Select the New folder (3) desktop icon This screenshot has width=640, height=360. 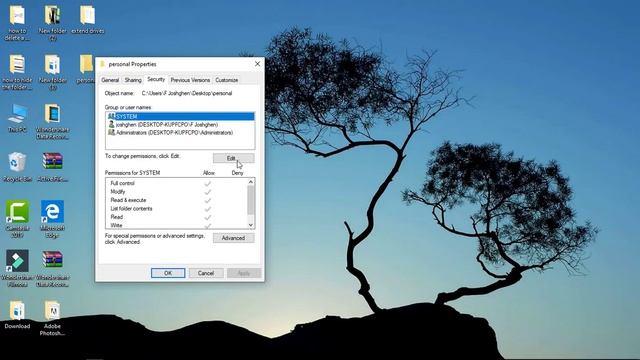point(53,72)
